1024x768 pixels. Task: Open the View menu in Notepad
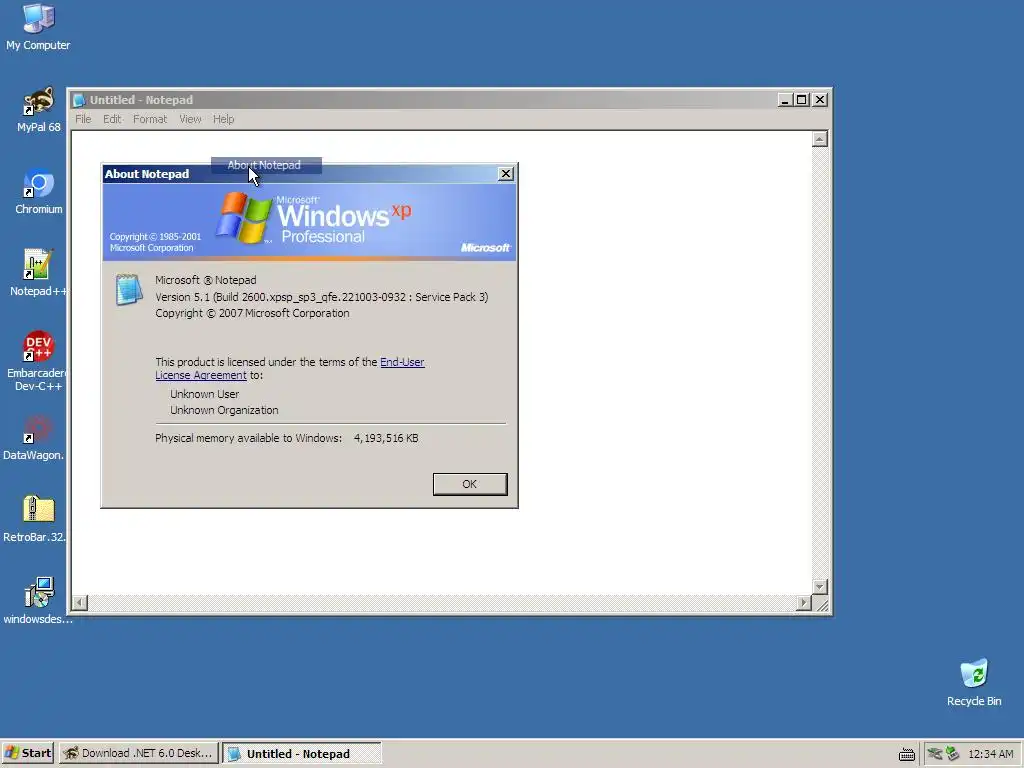coord(190,119)
